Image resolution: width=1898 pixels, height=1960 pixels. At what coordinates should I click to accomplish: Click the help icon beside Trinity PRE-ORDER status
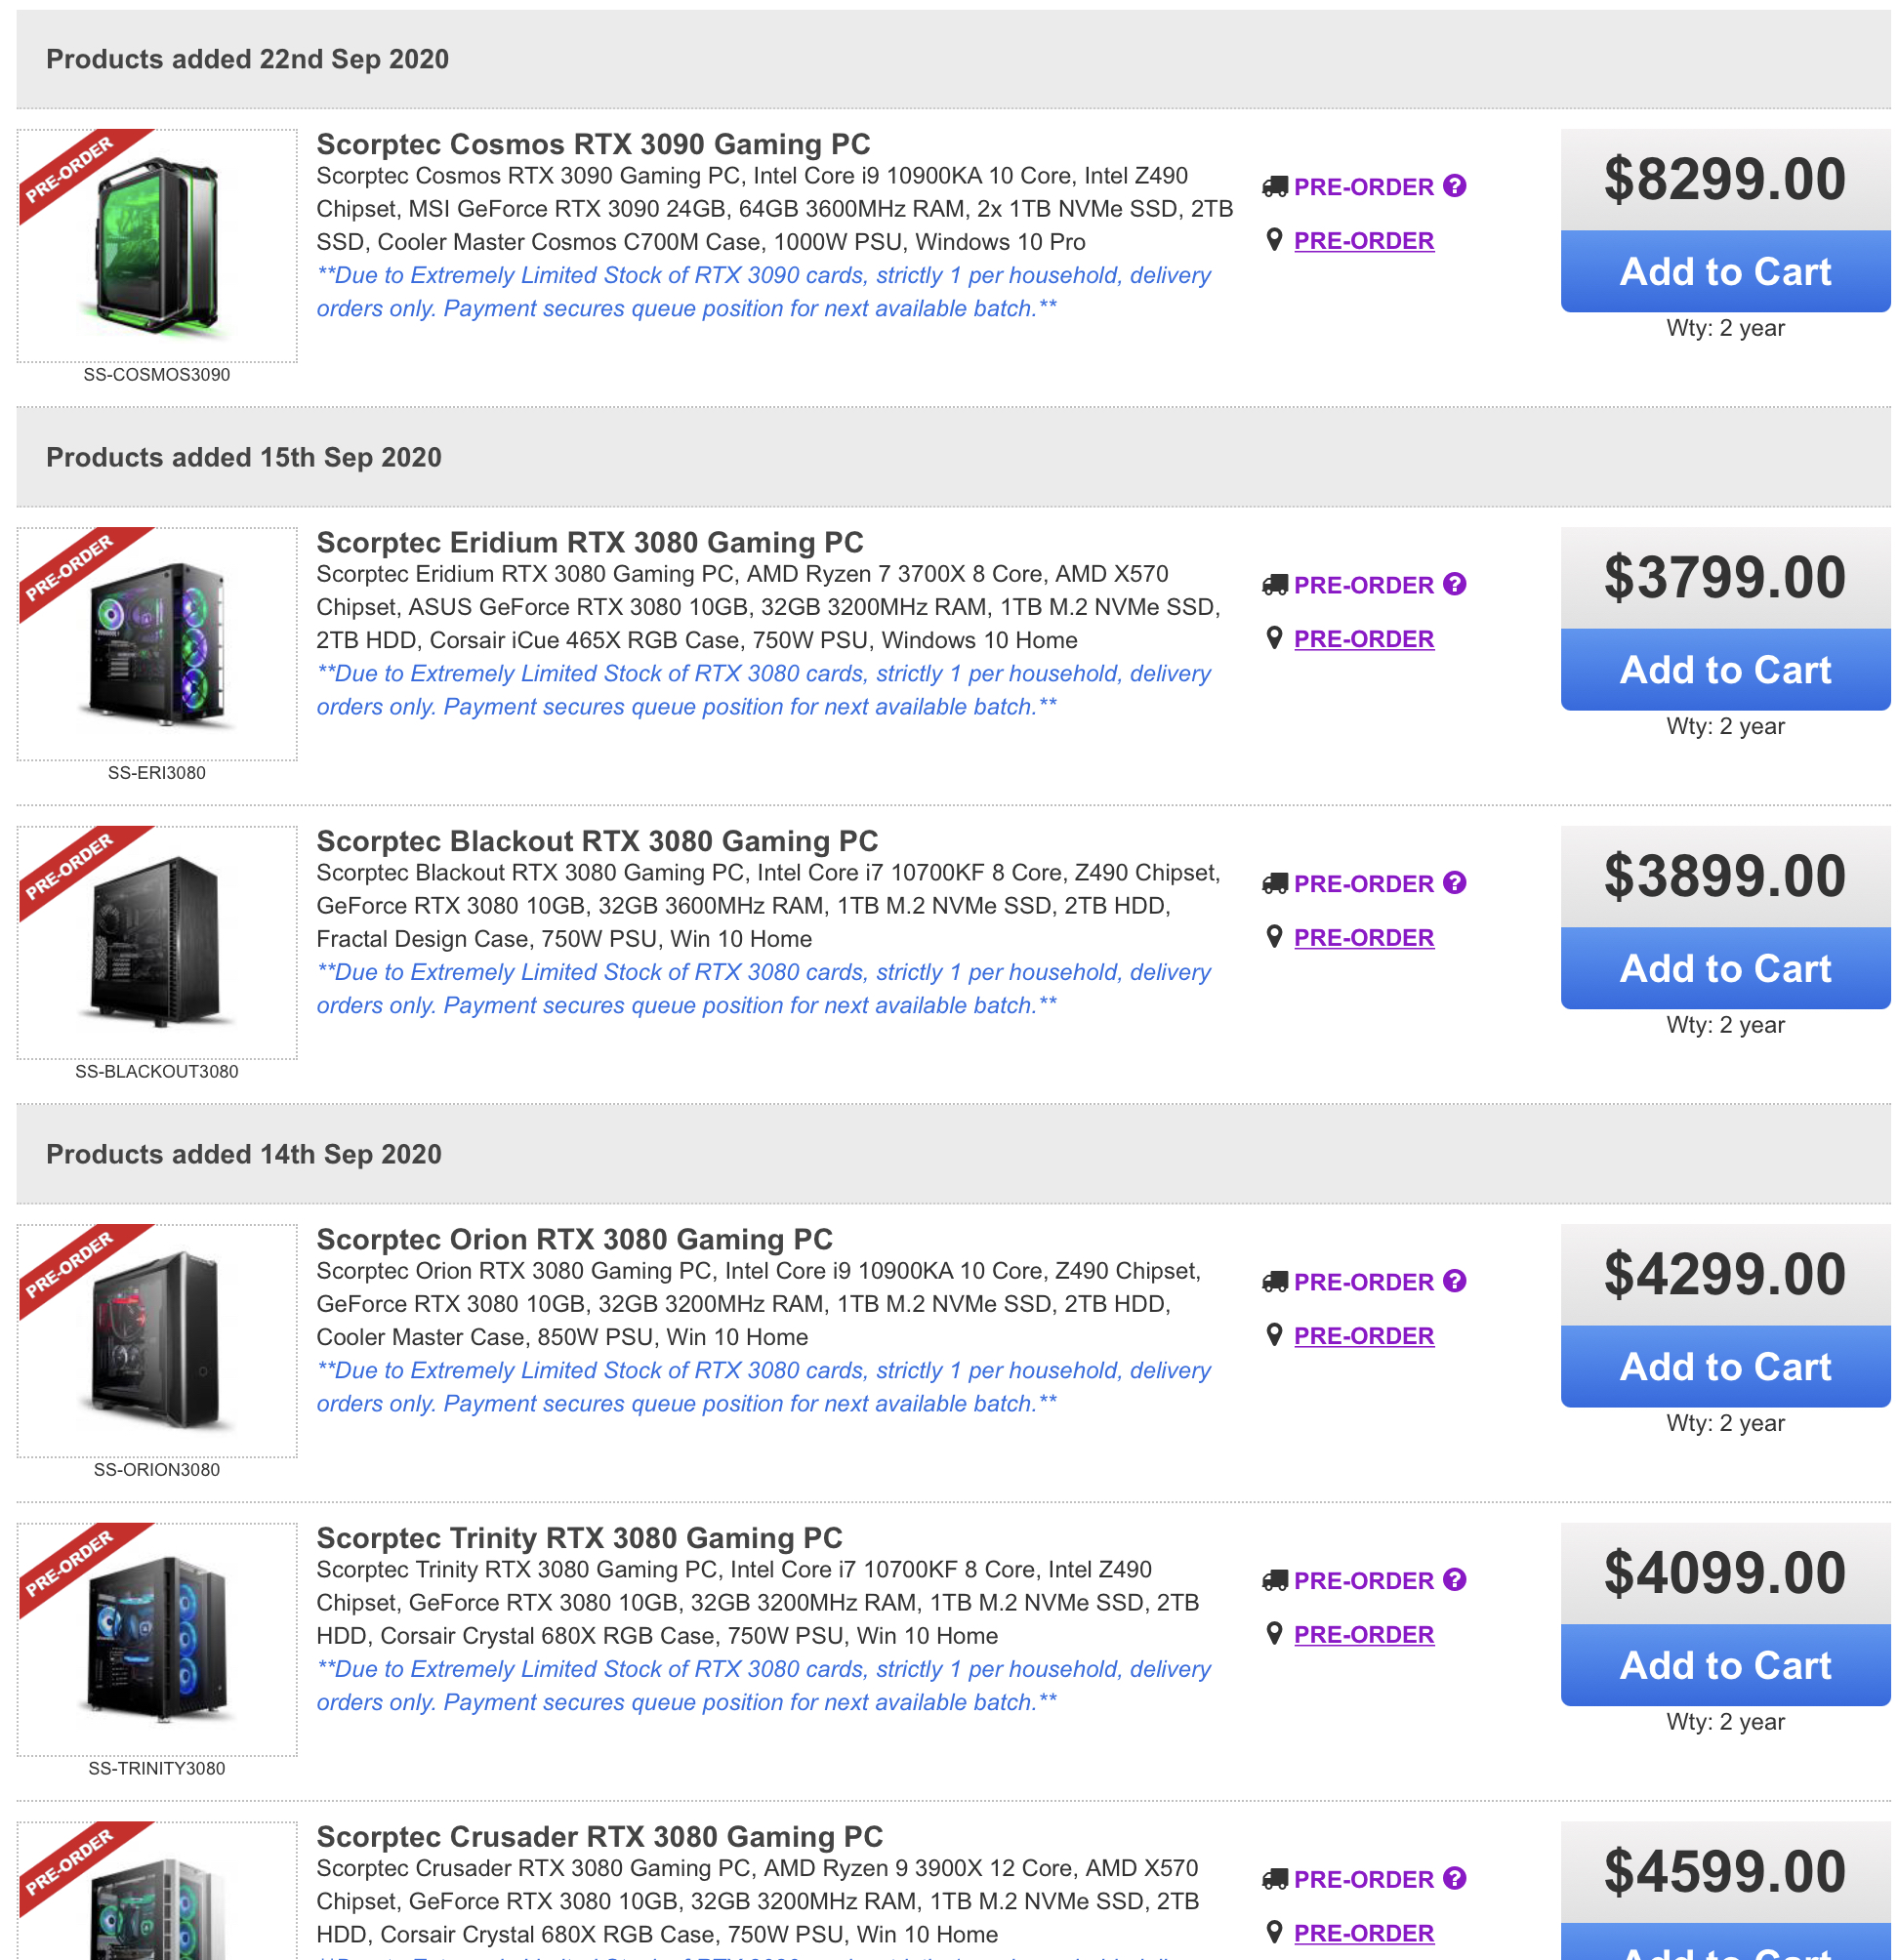[1454, 1580]
